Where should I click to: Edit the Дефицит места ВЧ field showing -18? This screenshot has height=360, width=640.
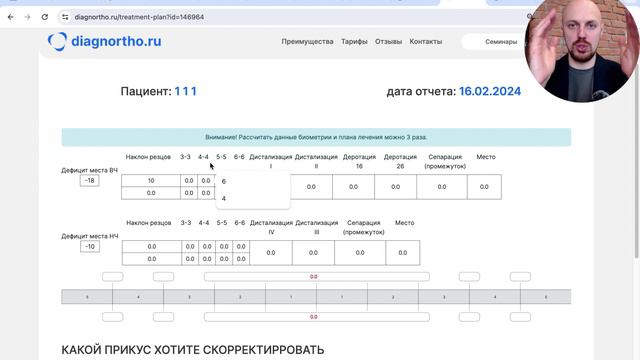pos(89,180)
